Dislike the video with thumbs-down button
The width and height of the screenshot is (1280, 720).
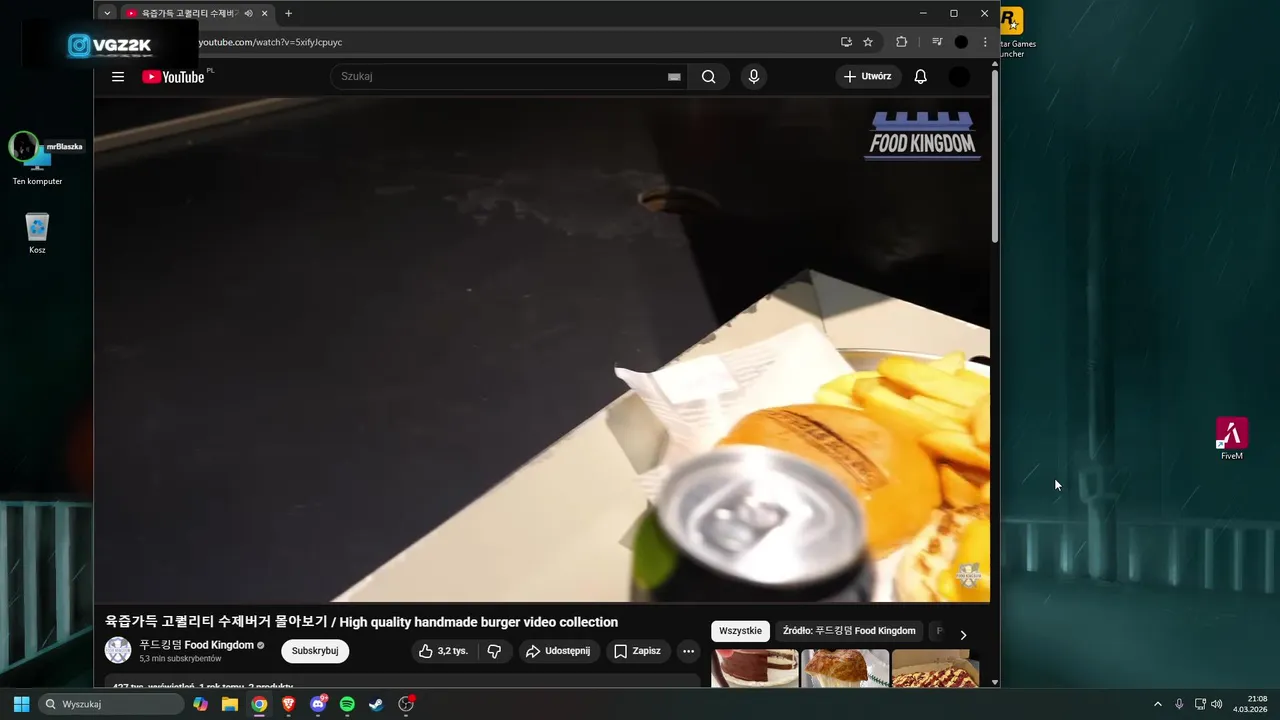click(494, 651)
